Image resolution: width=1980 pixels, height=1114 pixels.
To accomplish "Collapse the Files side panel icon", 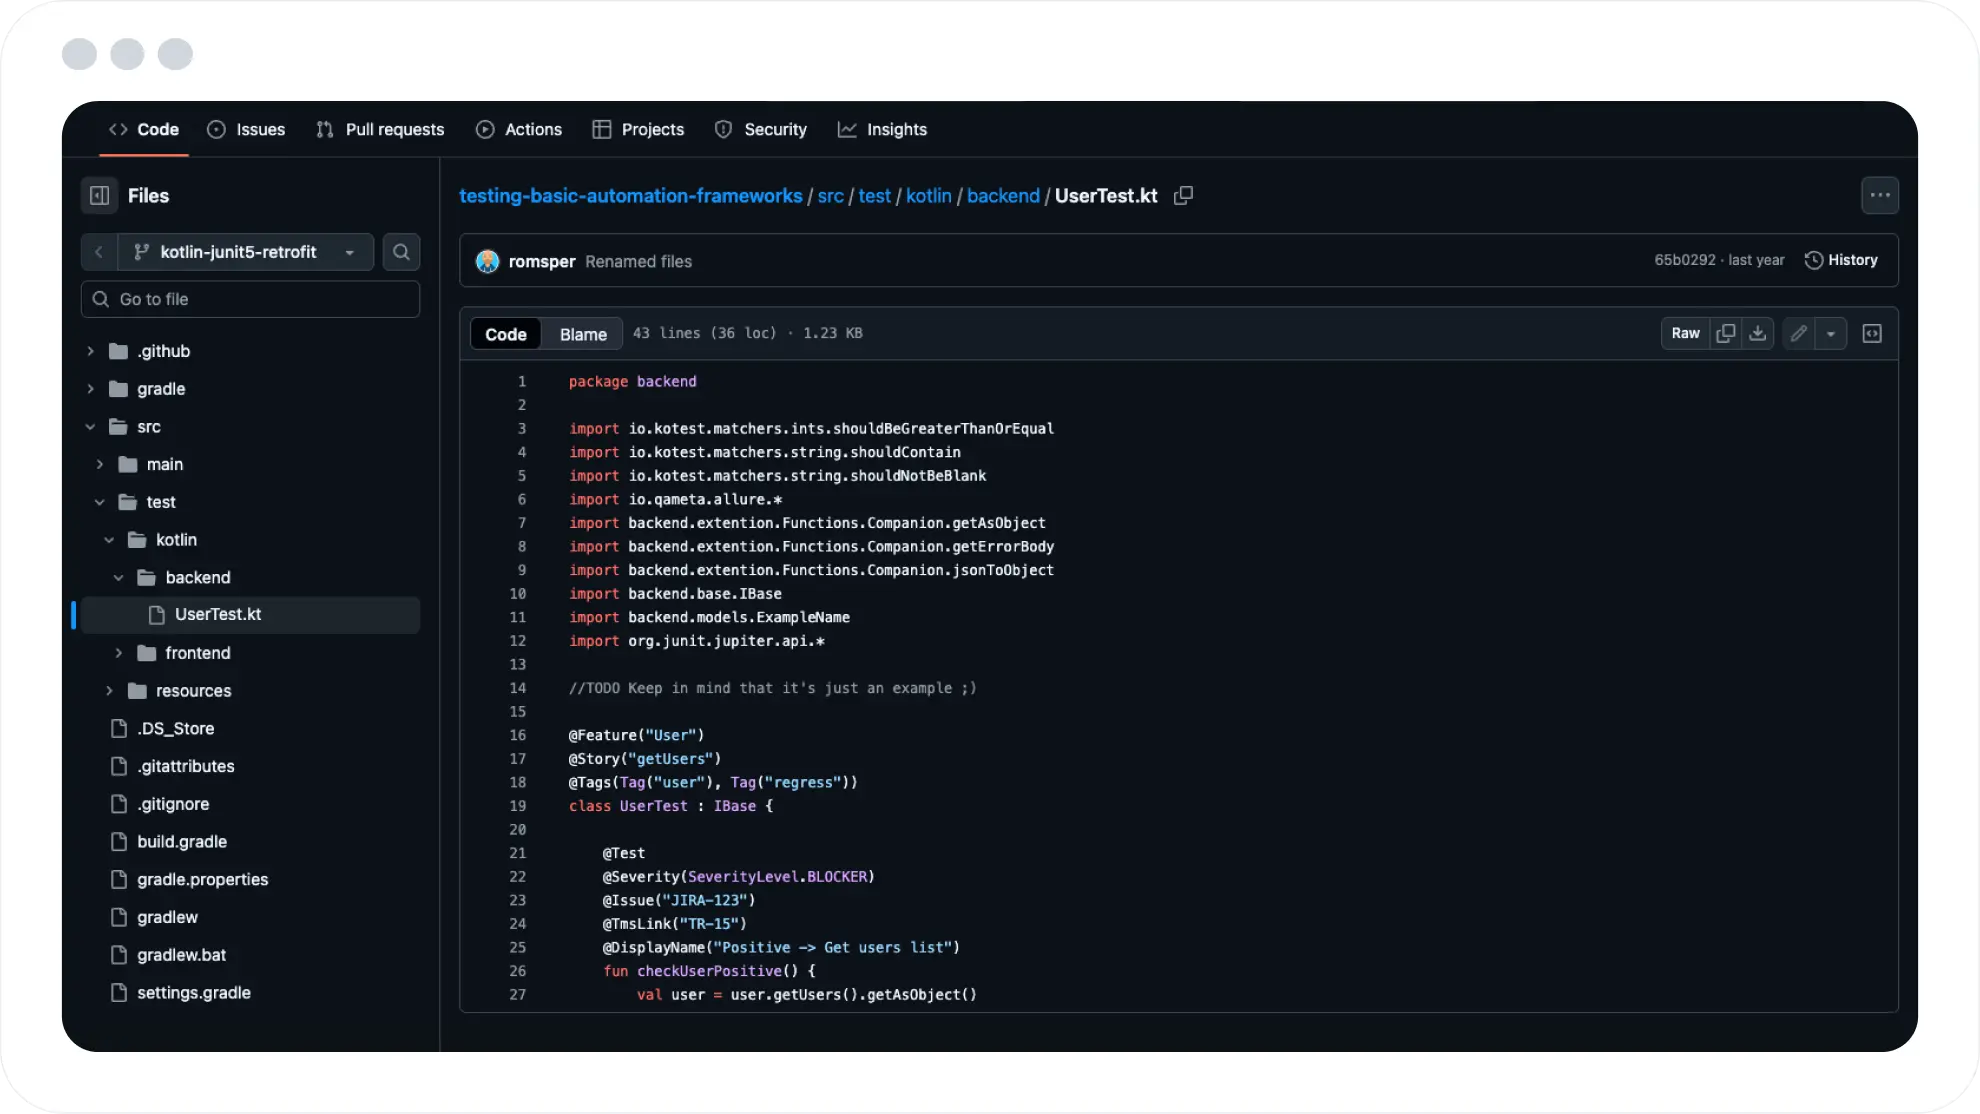I will click(x=99, y=196).
